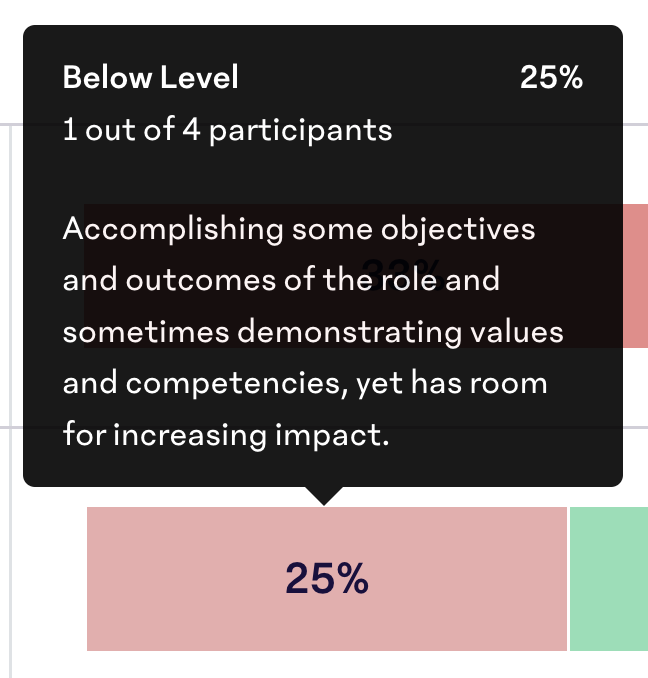This screenshot has width=648, height=678.
Task: Click the right end of the pink bar
Action: 561,579
